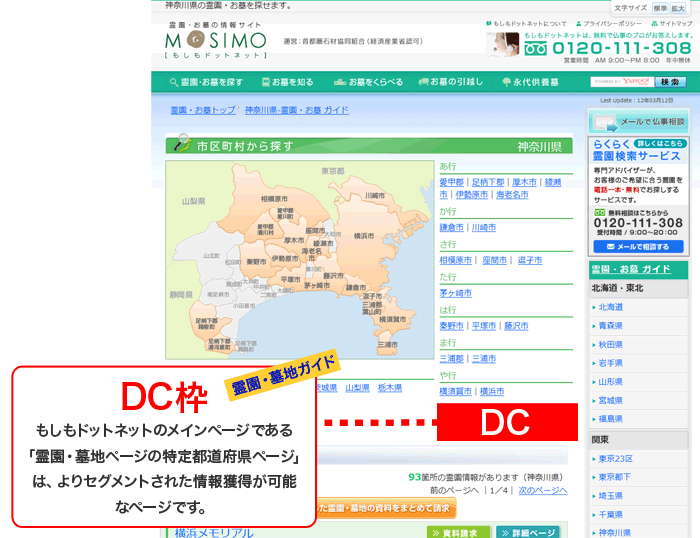
Task: Open 山梨県 link below the map
Action: tap(358, 388)
